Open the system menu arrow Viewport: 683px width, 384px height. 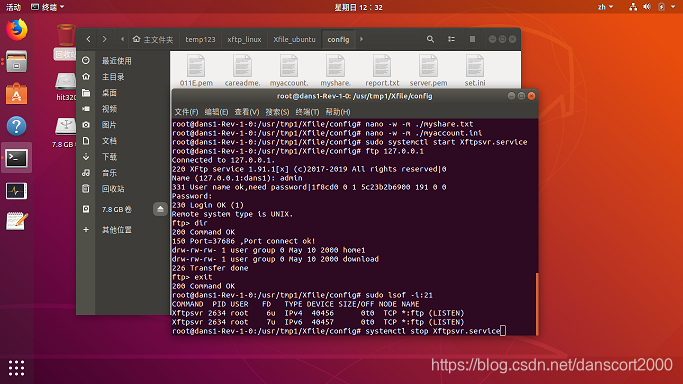pyautogui.click(x=673, y=7)
